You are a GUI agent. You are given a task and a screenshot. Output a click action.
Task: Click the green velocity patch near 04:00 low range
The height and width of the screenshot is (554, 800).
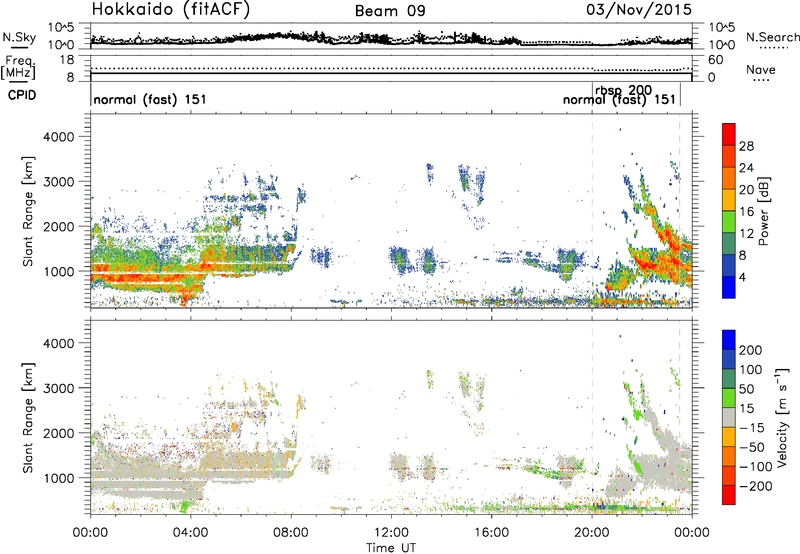click(x=183, y=506)
